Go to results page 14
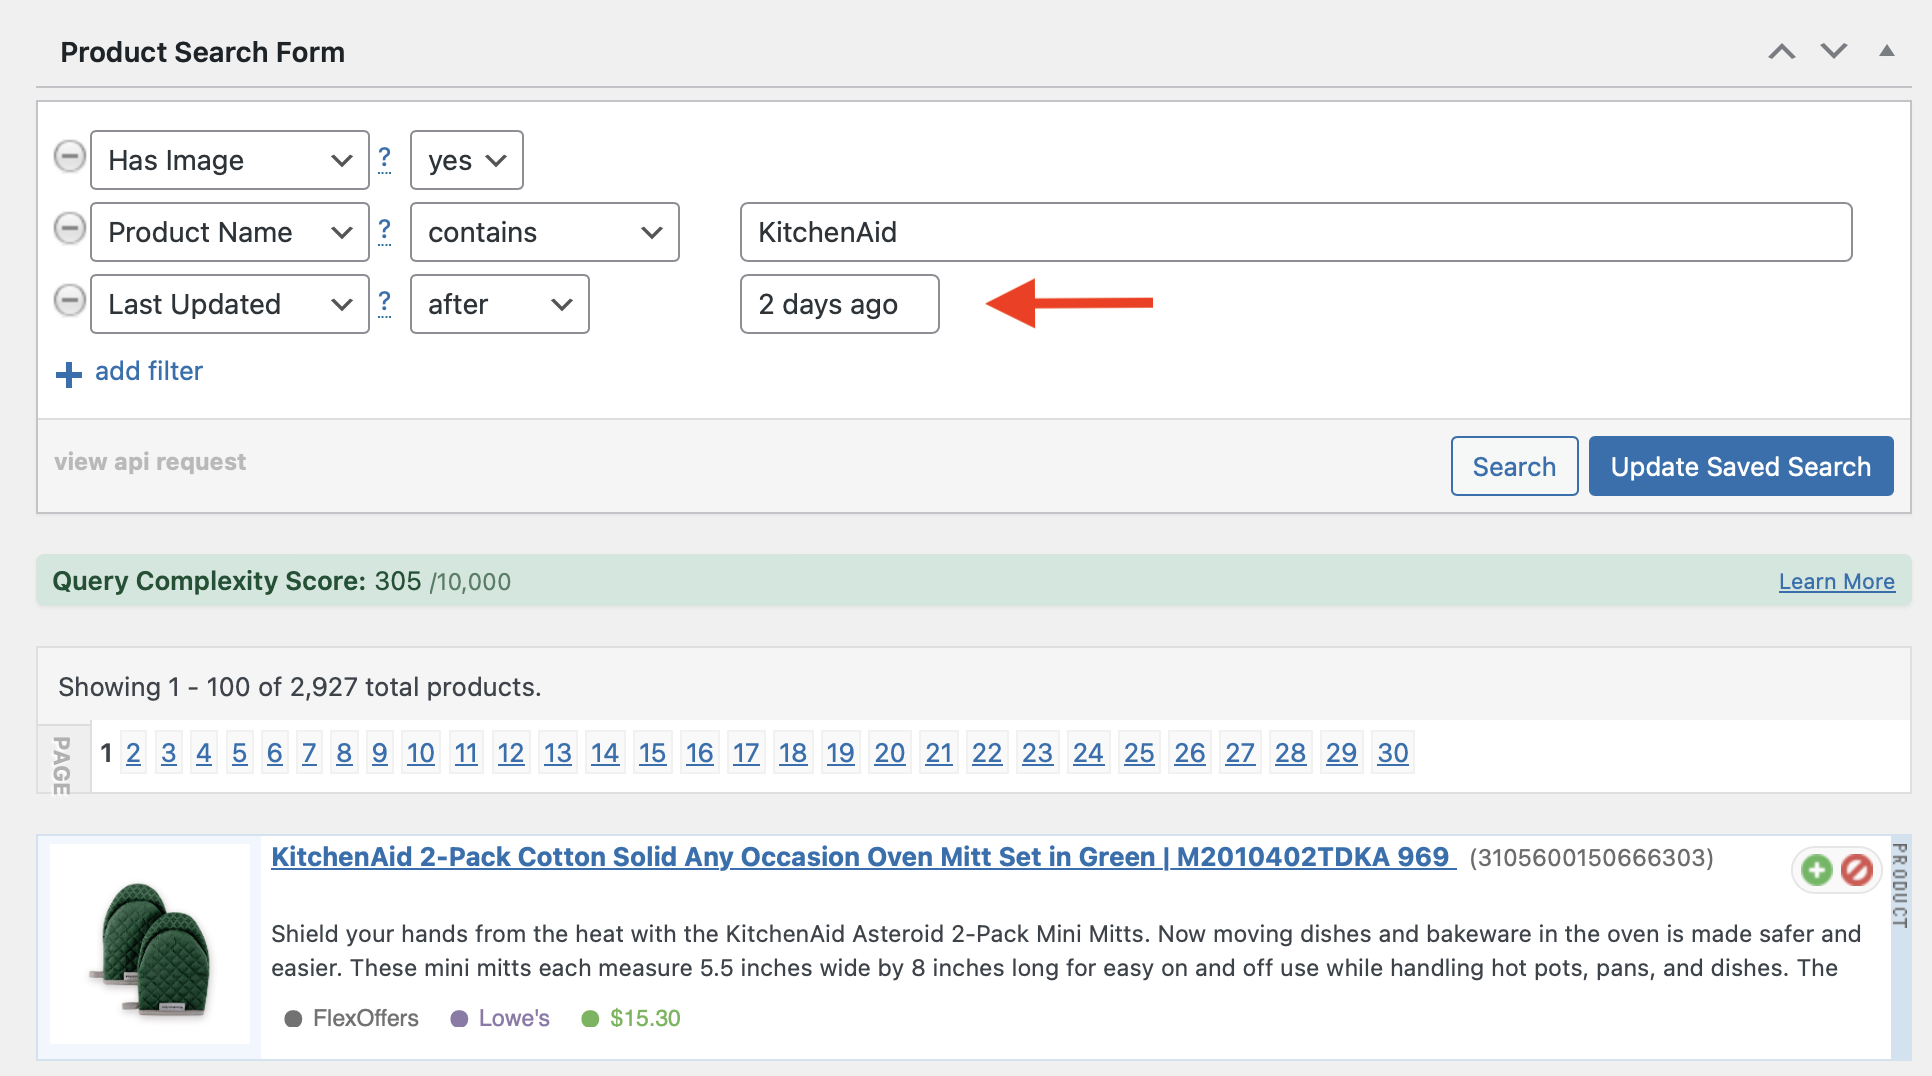 (605, 753)
